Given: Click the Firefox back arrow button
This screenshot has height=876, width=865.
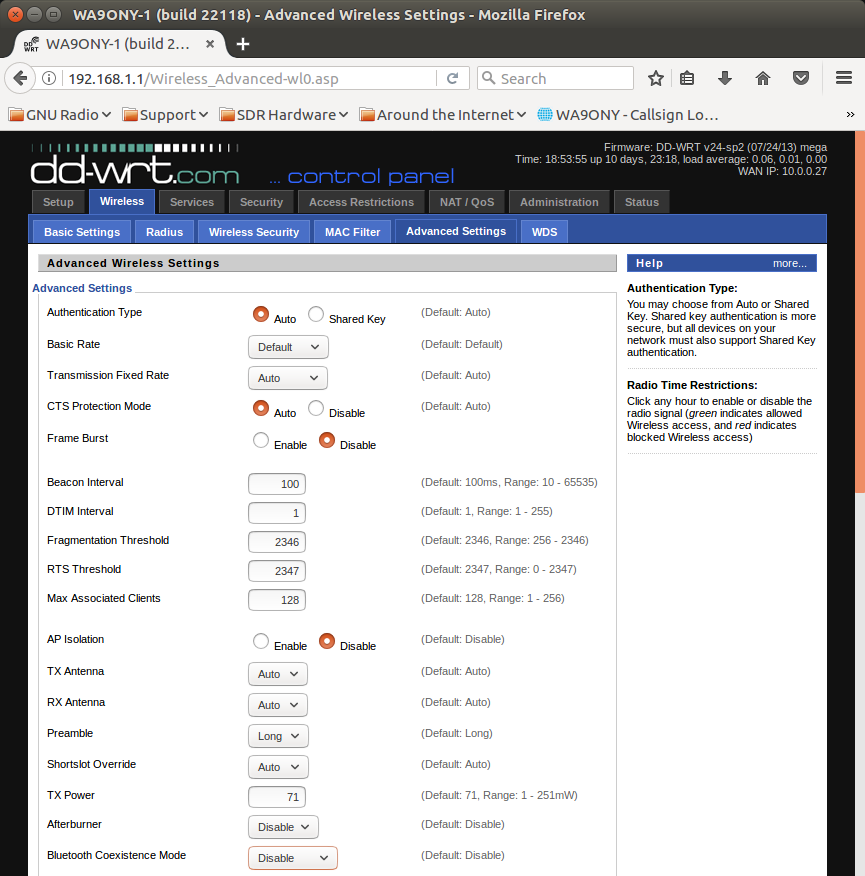Looking at the screenshot, I should [21, 78].
